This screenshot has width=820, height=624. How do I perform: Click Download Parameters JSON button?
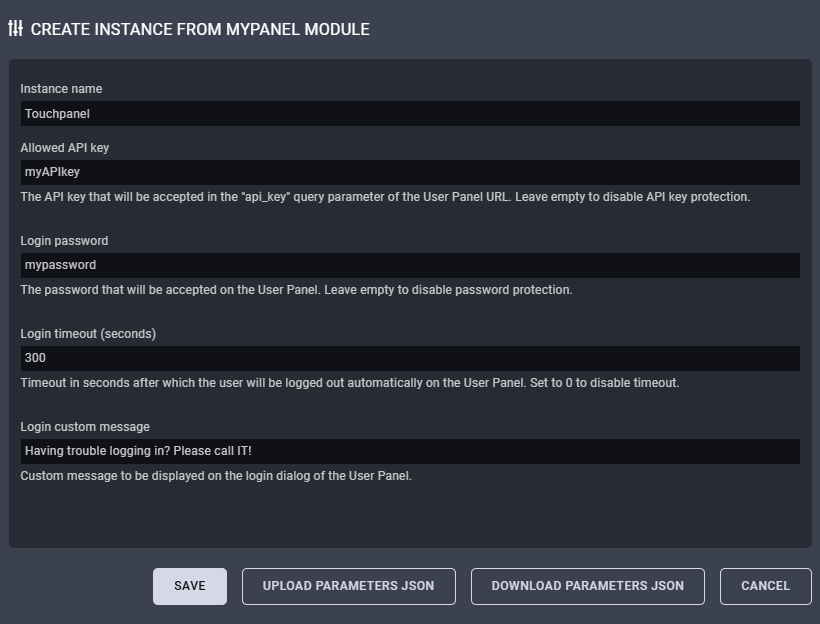coord(588,586)
